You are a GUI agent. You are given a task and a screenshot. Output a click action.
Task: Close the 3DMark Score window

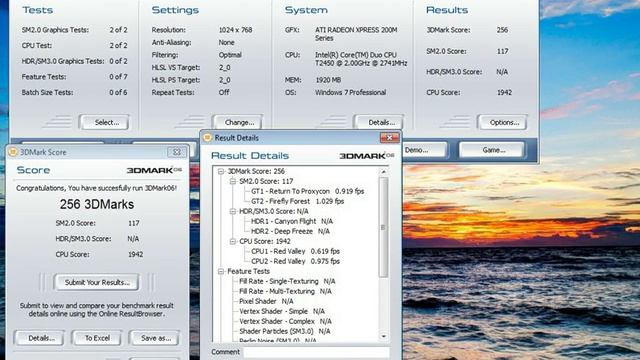click(x=177, y=152)
